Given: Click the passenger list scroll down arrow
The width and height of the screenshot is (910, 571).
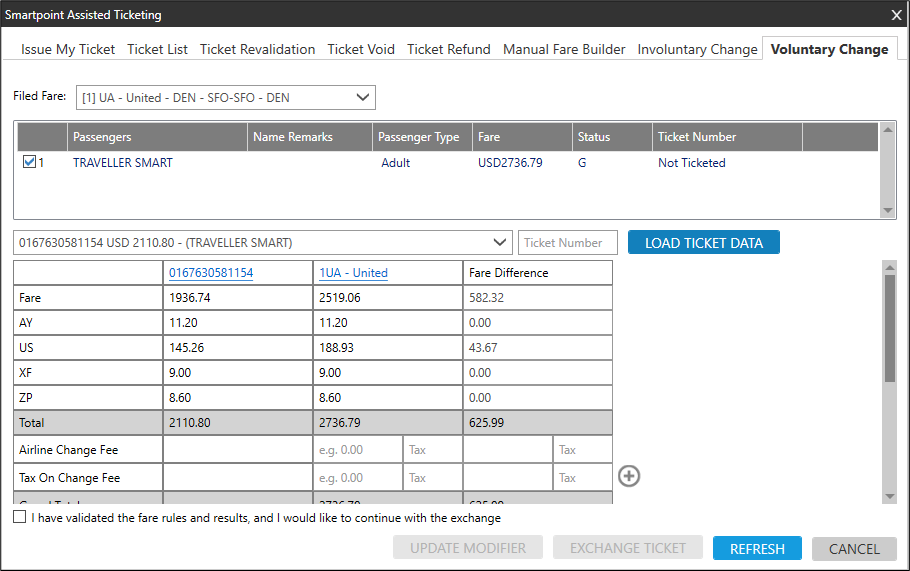Looking at the screenshot, I should 888,211.
